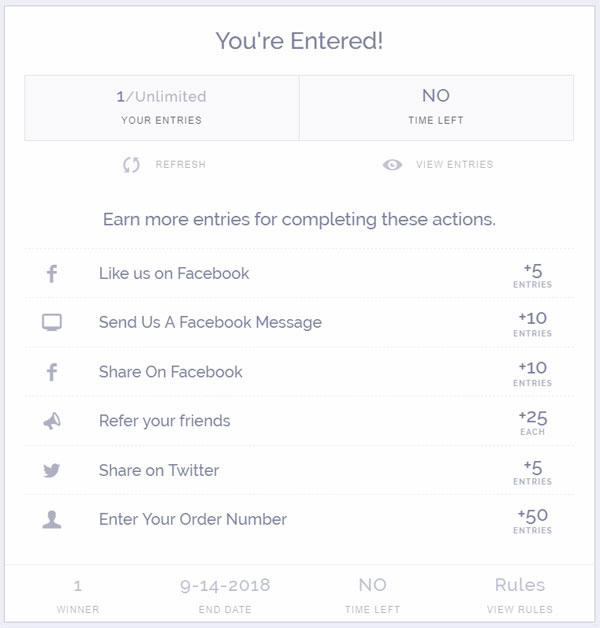Click the Facebook icon beside Like us
Viewport: 600px width, 628px height.
coord(52,274)
